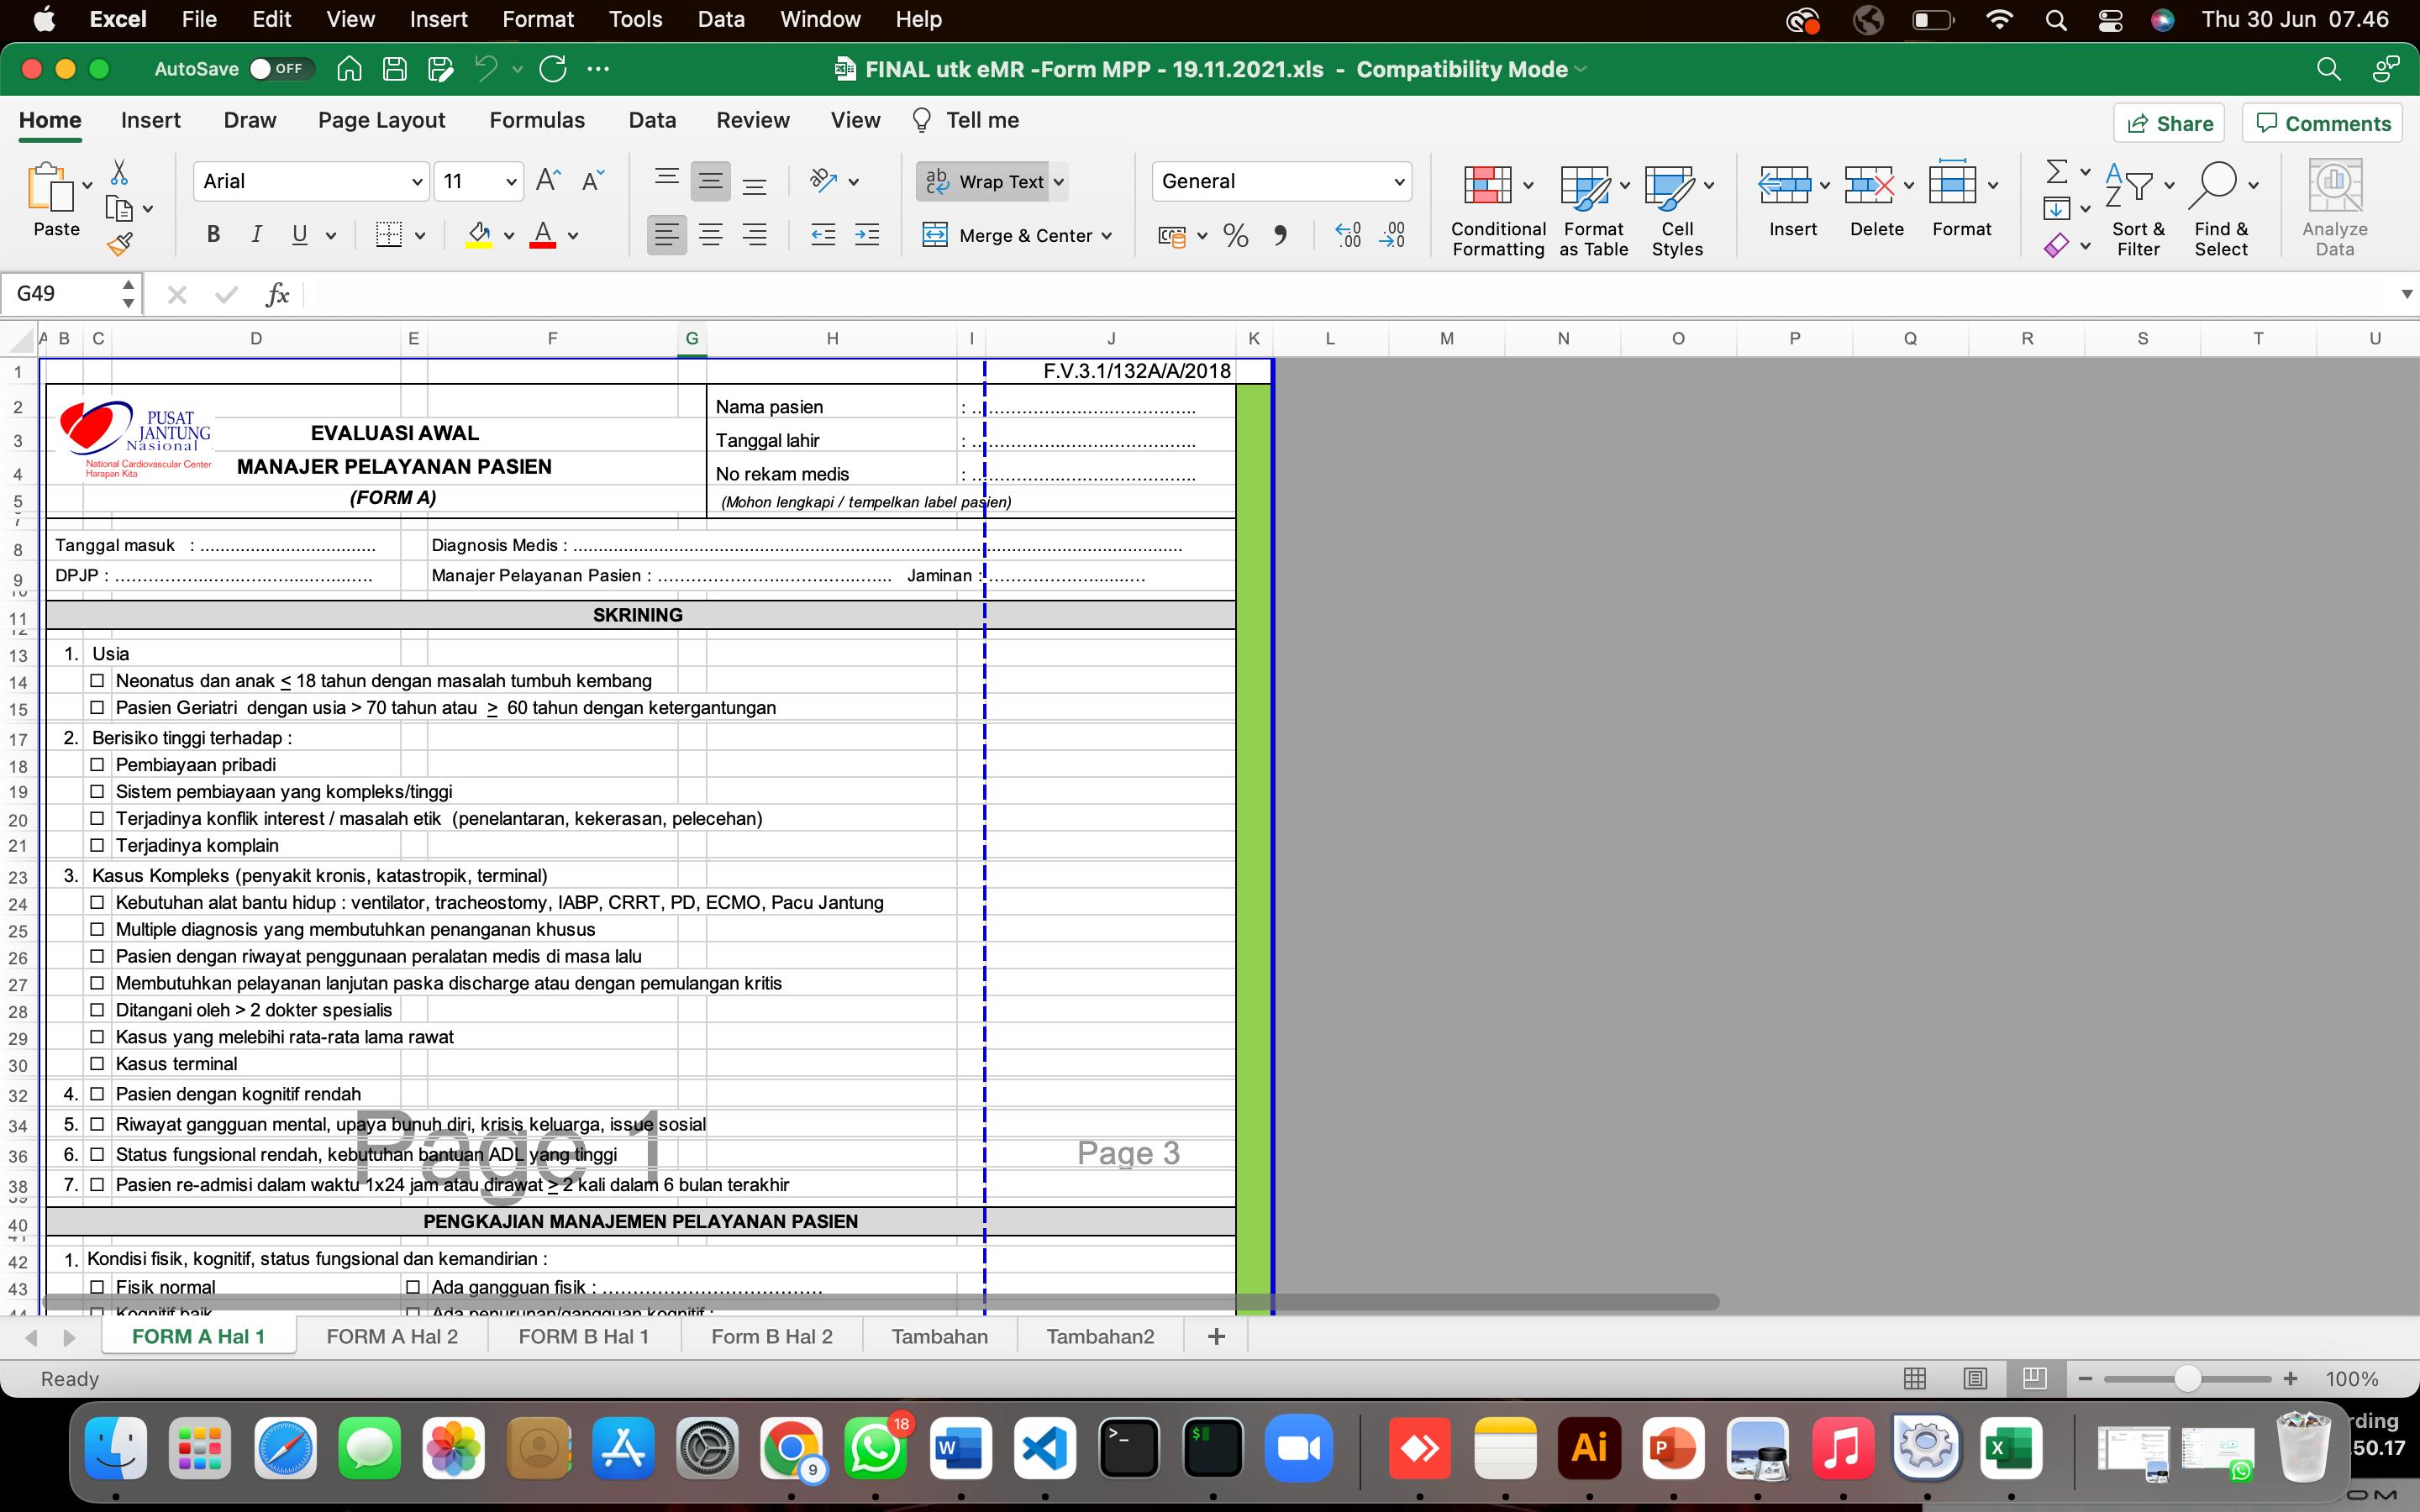
Task: Click the zoom slider handle
Action: tap(2187, 1379)
